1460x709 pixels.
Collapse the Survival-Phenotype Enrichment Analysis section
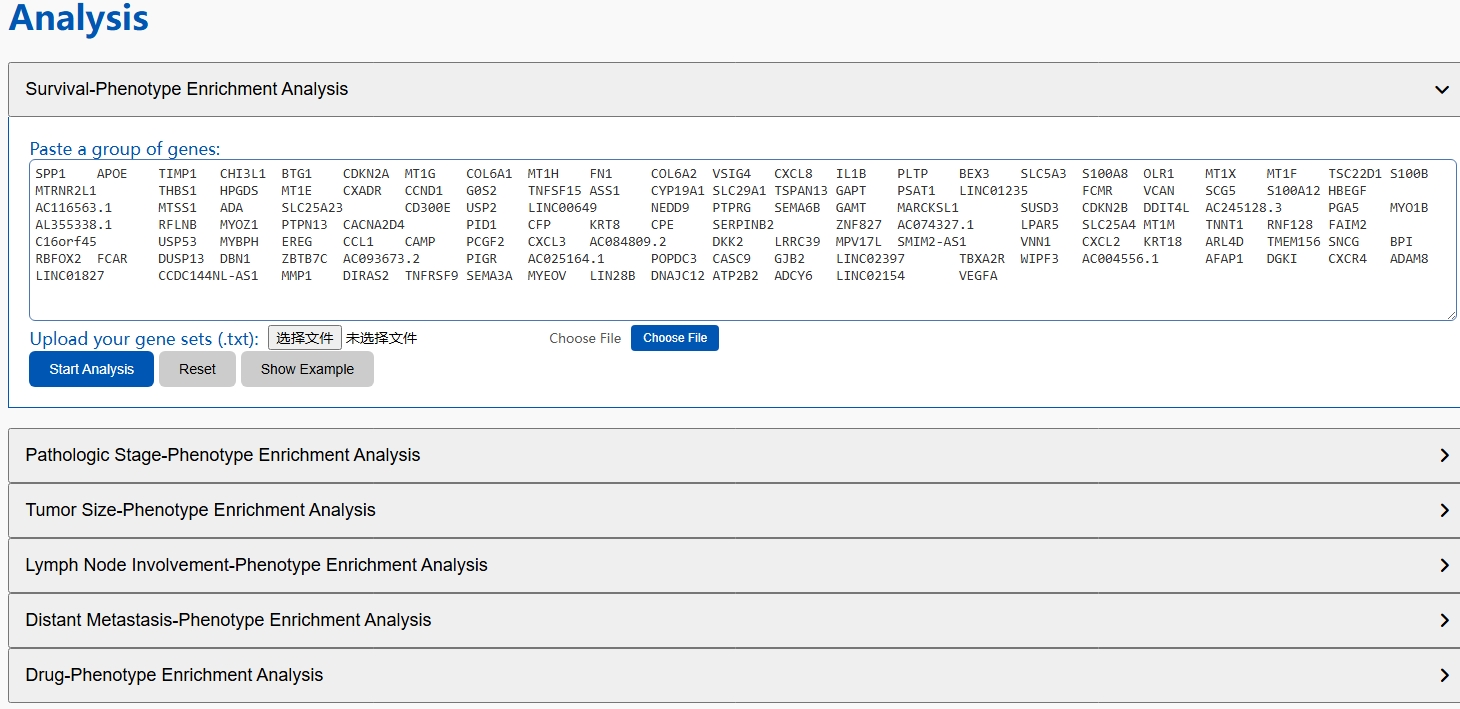[x=1443, y=89]
